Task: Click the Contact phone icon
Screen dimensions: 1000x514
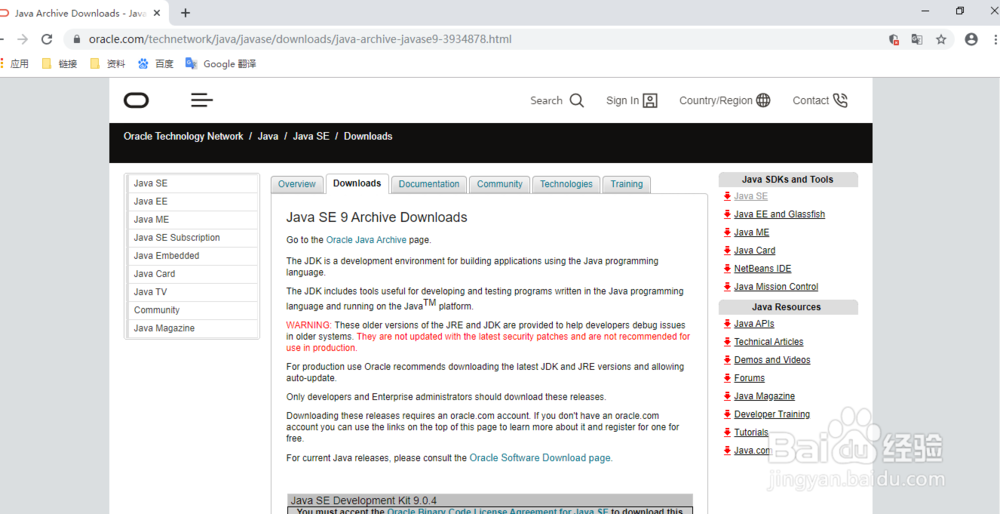Action: click(841, 101)
